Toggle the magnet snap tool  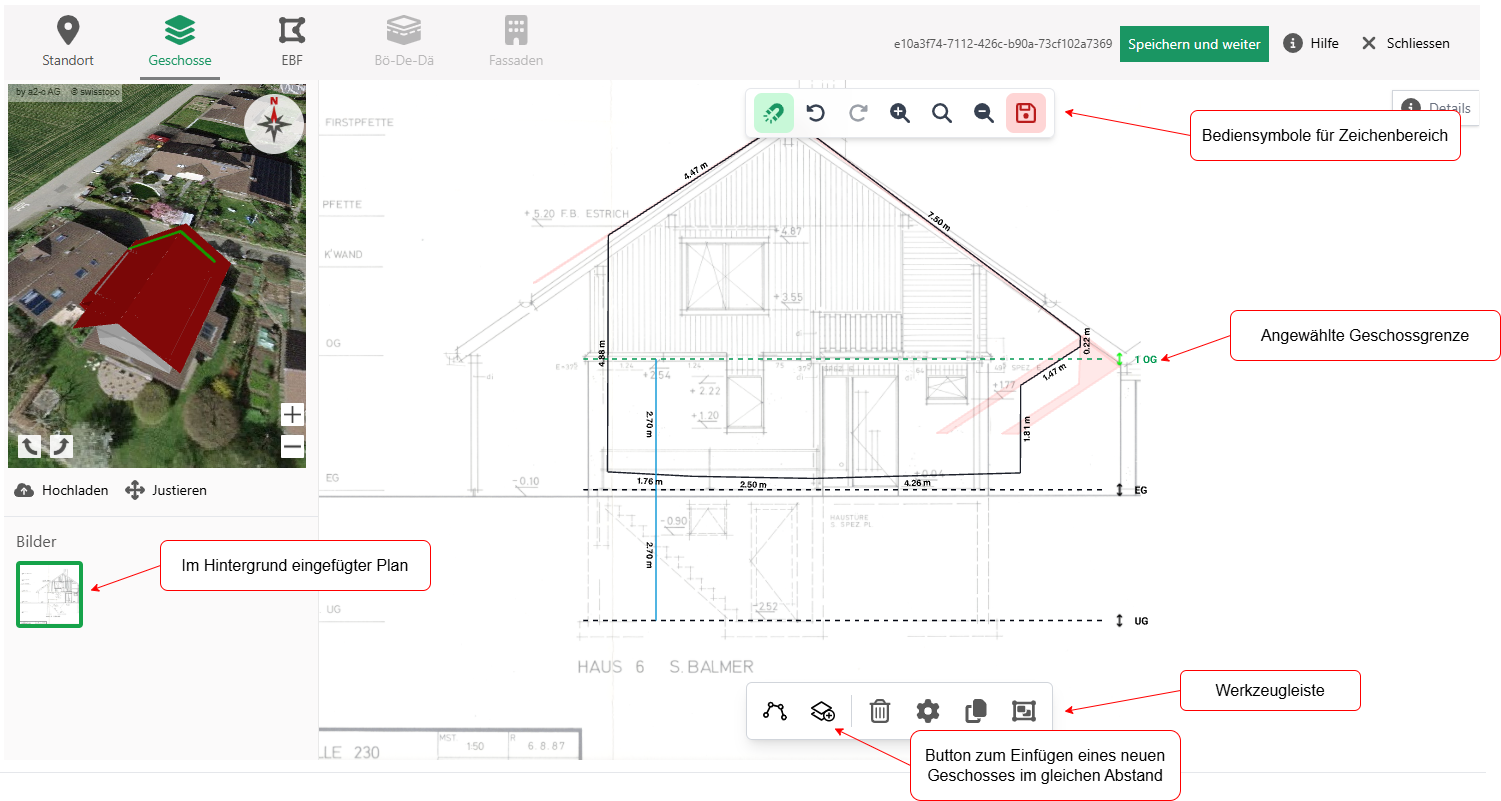pos(774,113)
